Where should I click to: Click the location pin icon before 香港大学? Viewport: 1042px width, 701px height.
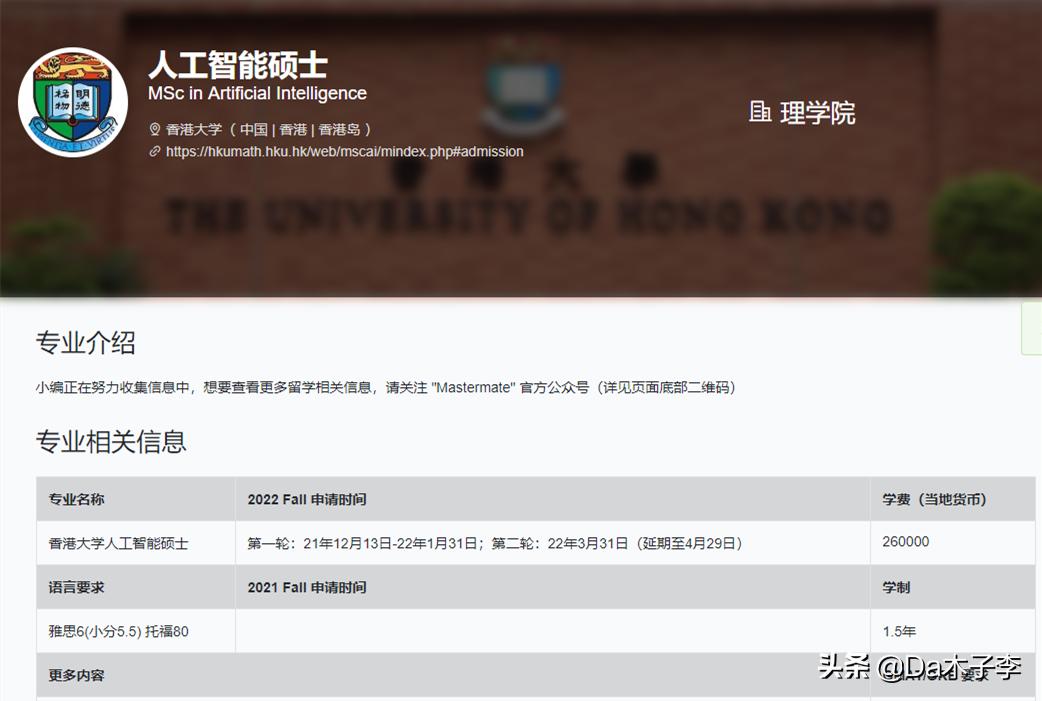[154, 130]
